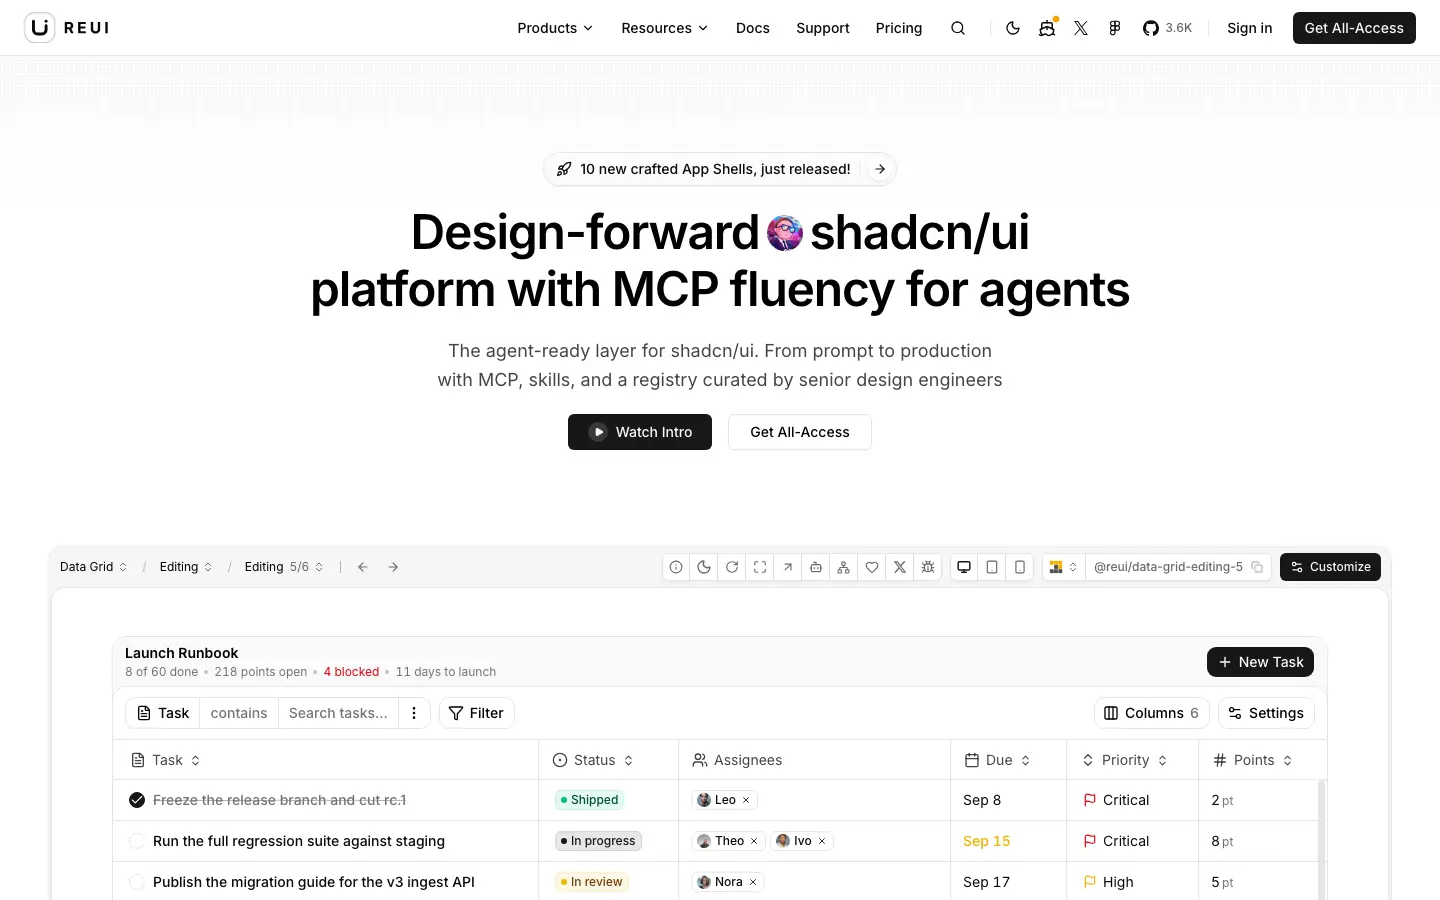Uncheck the 'Freeze the release branch' task
The width and height of the screenshot is (1440, 900).
coord(137,800)
